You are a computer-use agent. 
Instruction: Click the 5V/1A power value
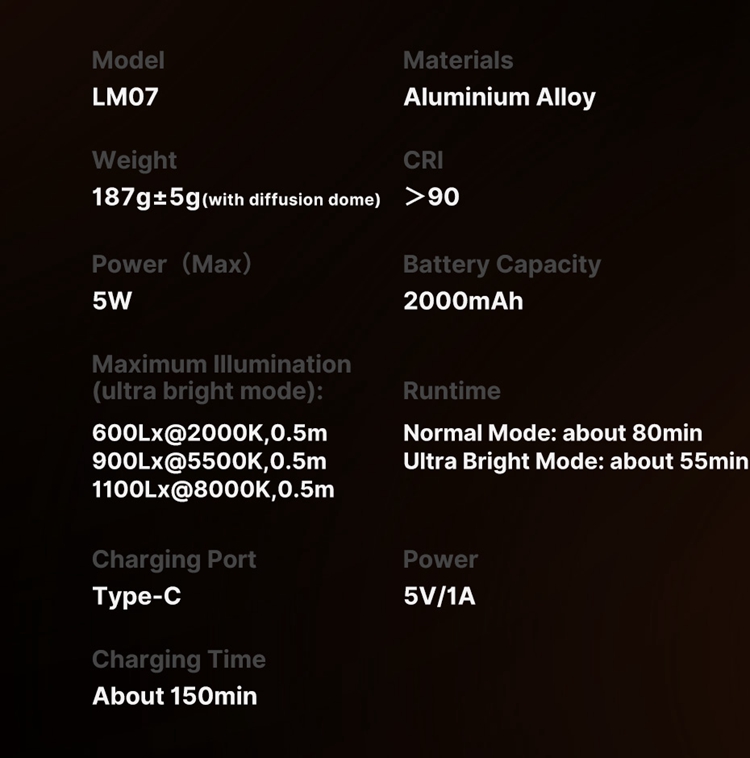click(439, 597)
